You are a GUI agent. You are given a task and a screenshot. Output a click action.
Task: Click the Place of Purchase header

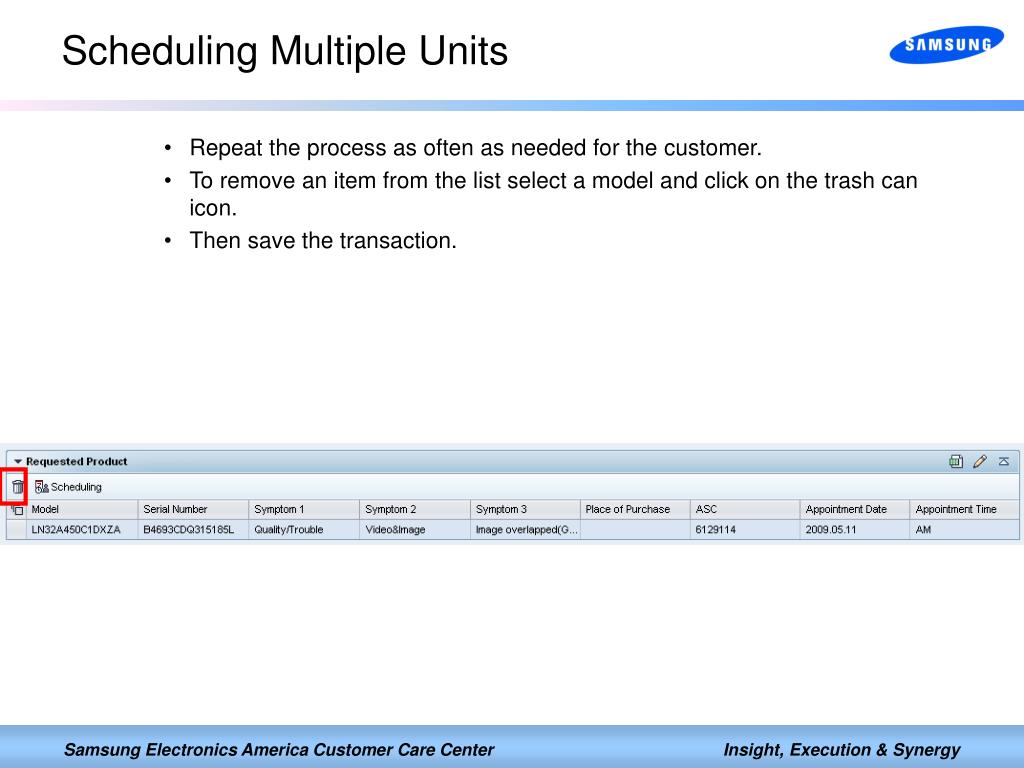635,509
